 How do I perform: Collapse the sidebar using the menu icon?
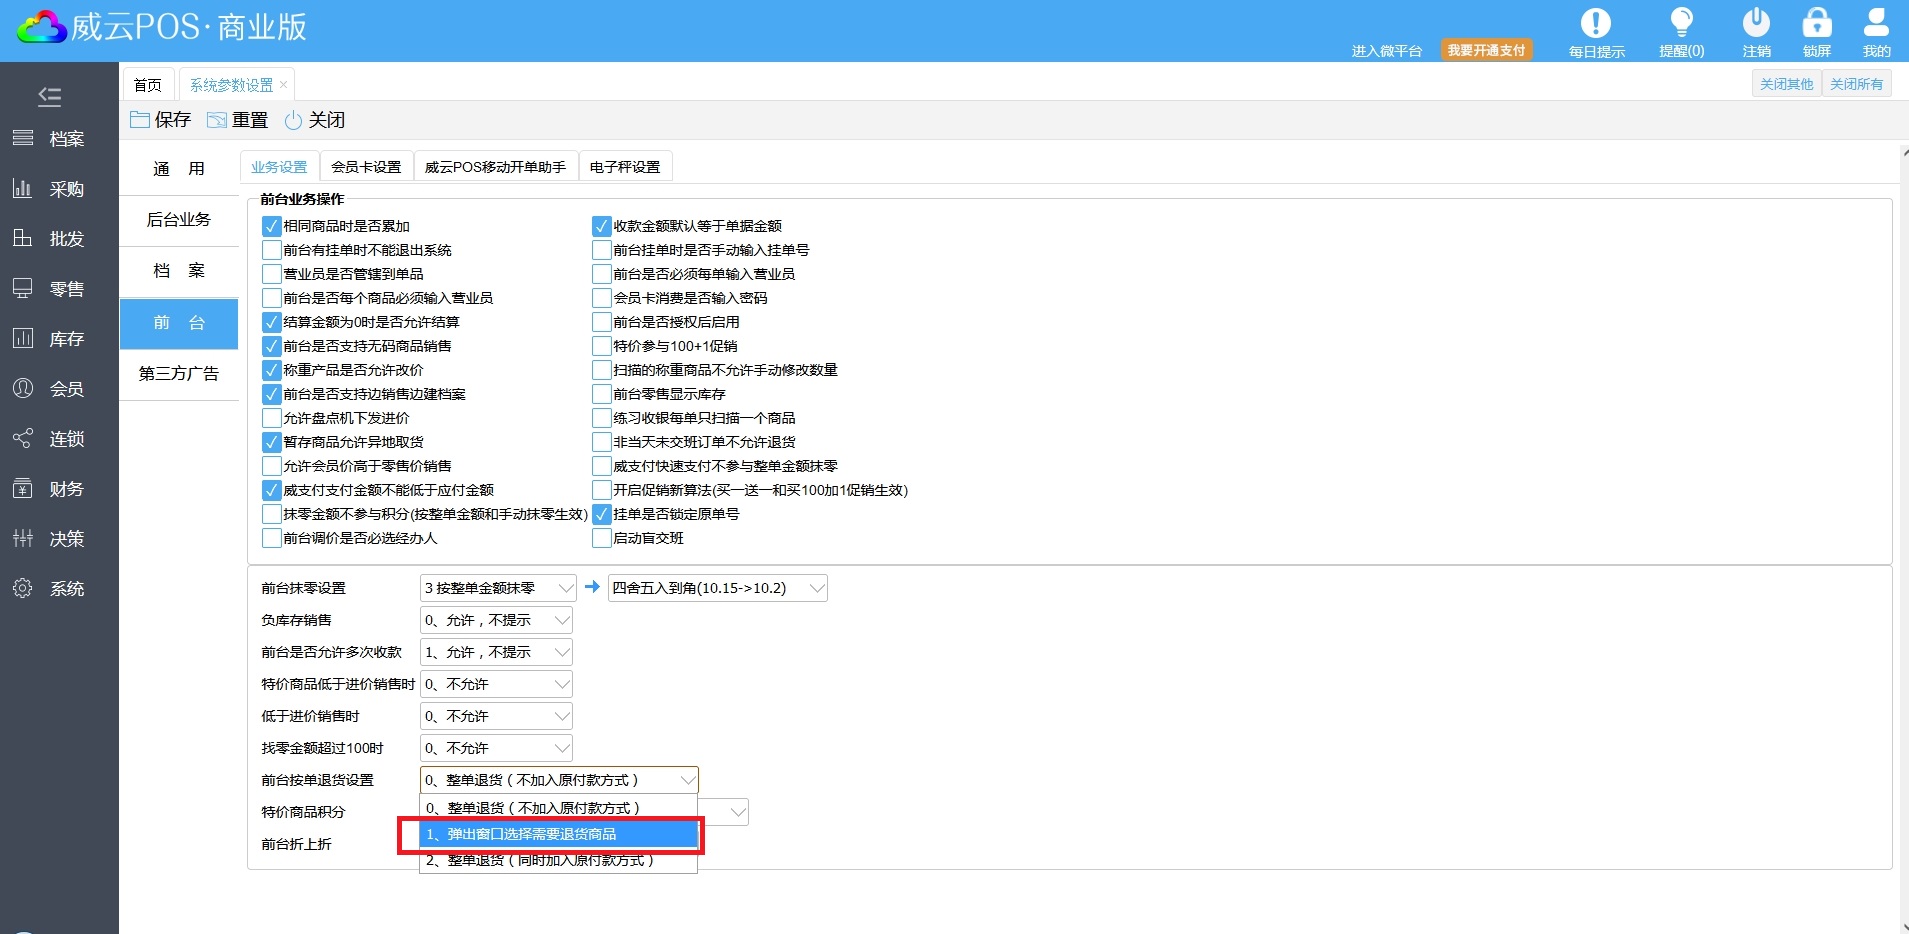[49, 97]
